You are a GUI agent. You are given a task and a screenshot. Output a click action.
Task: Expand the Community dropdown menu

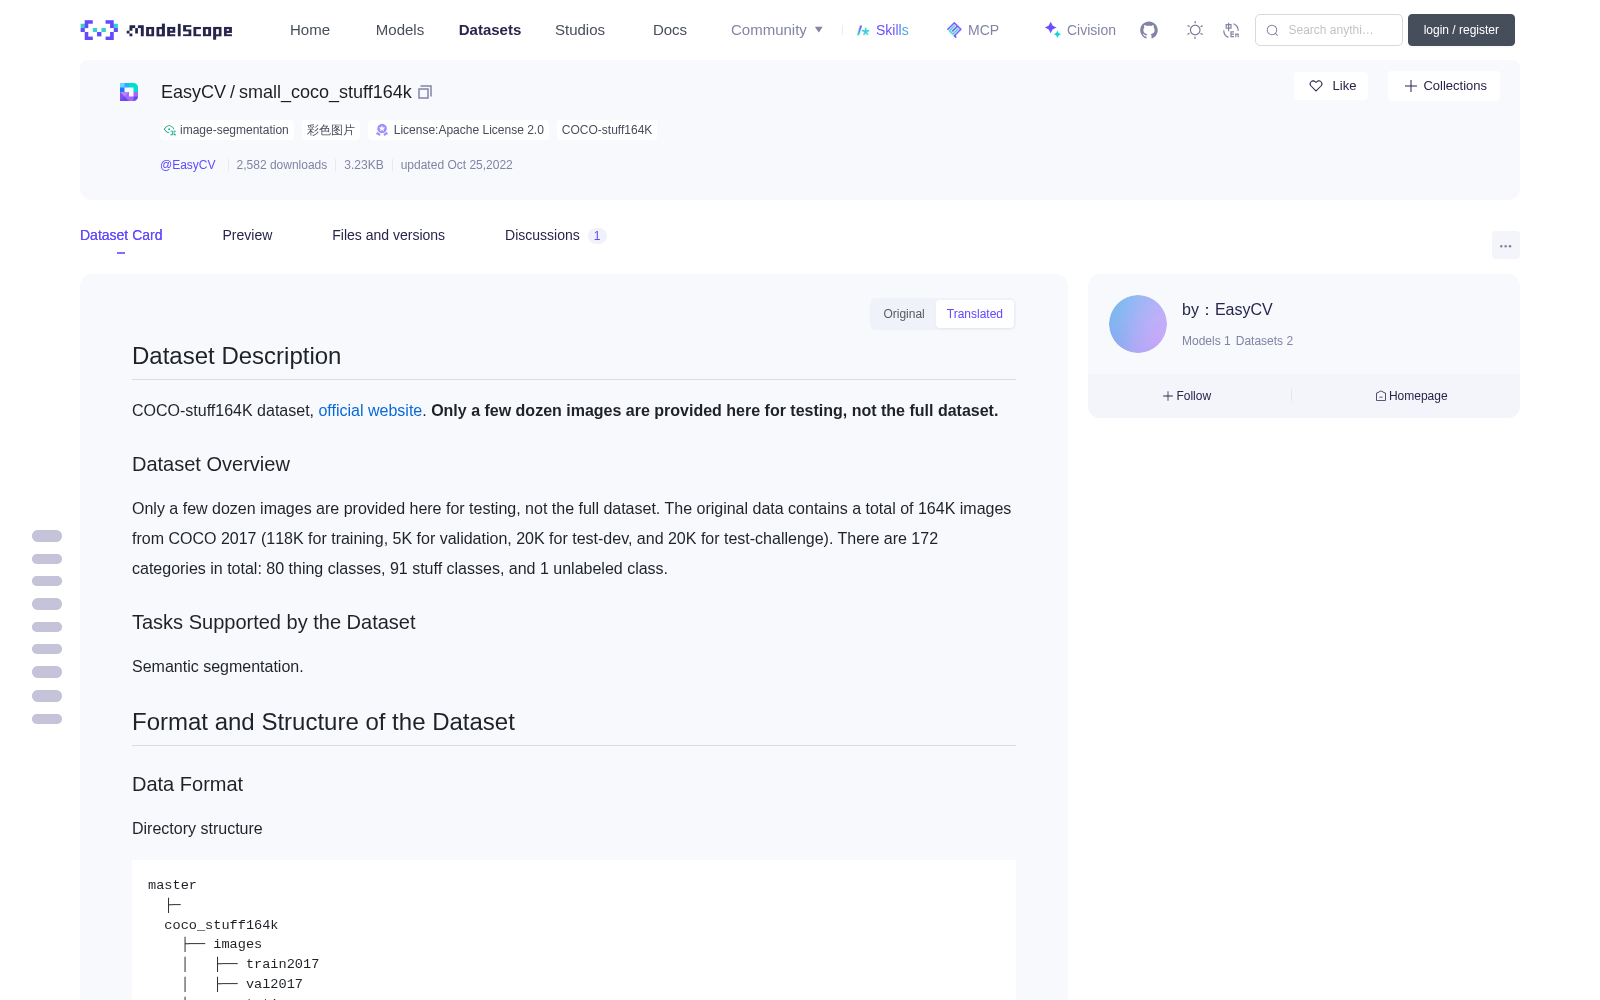tap(777, 30)
